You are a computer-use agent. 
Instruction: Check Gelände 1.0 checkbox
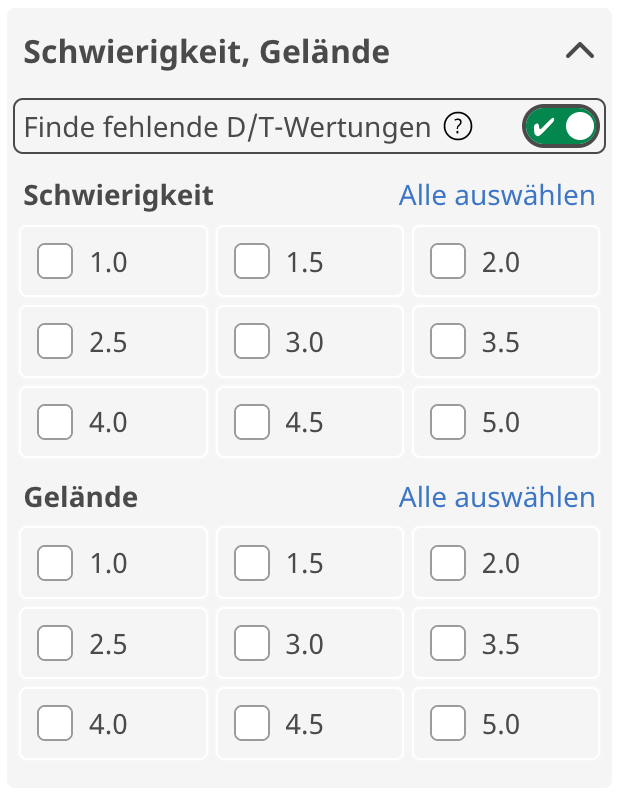click(x=55, y=563)
